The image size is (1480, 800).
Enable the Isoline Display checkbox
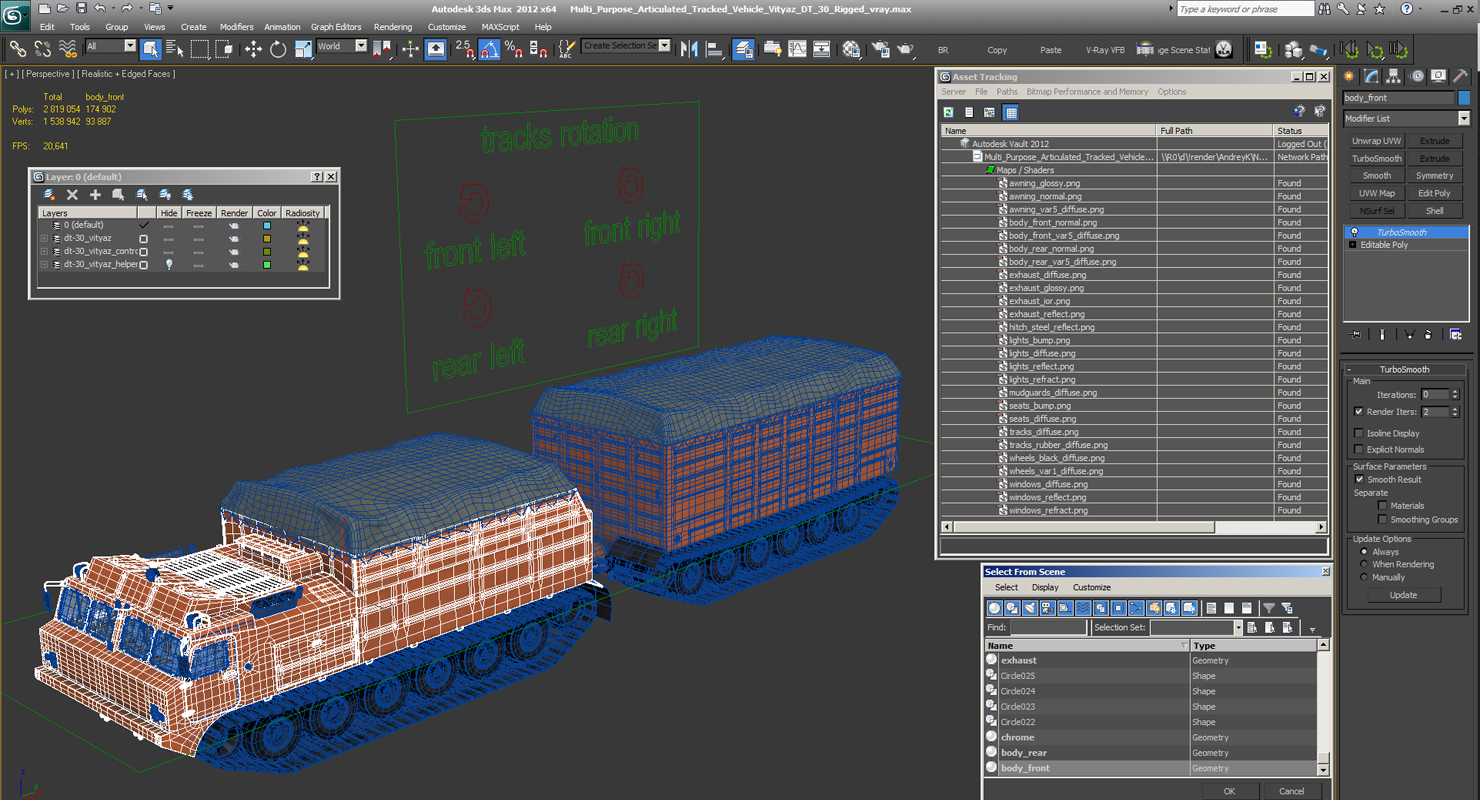tap(1358, 433)
